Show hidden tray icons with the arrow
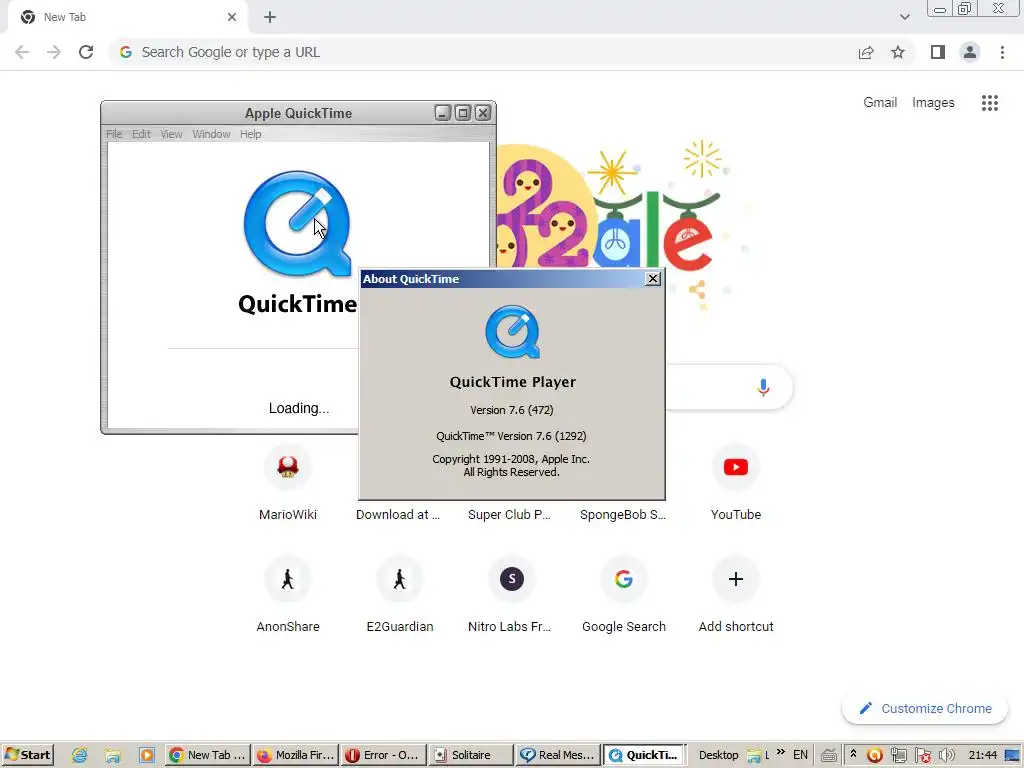This screenshot has height=768, width=1024. [853, 754]
